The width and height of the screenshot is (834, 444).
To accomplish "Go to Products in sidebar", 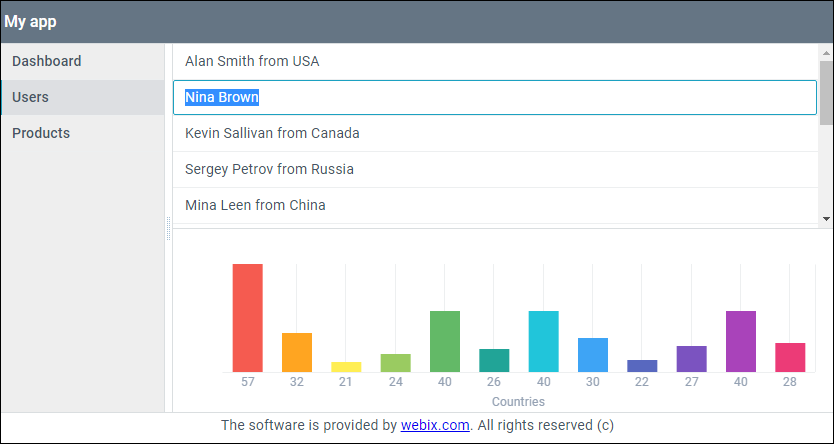I will pyautogui.click(x=41, y=133).
